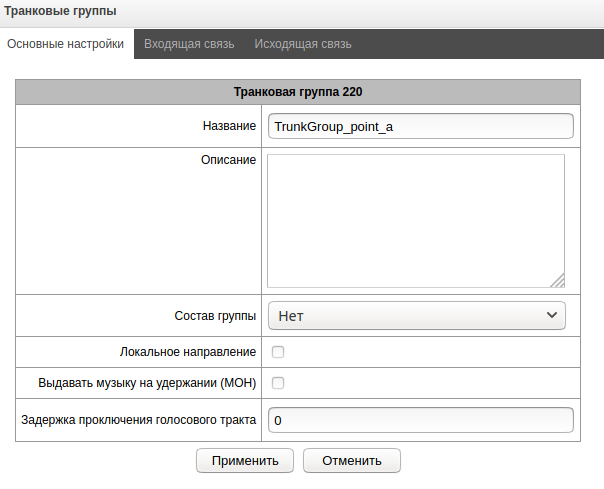Click the Задержка проключения голосового тракта input
The width and height of the screenshot is (604, 489).
(x=419, y=421)
